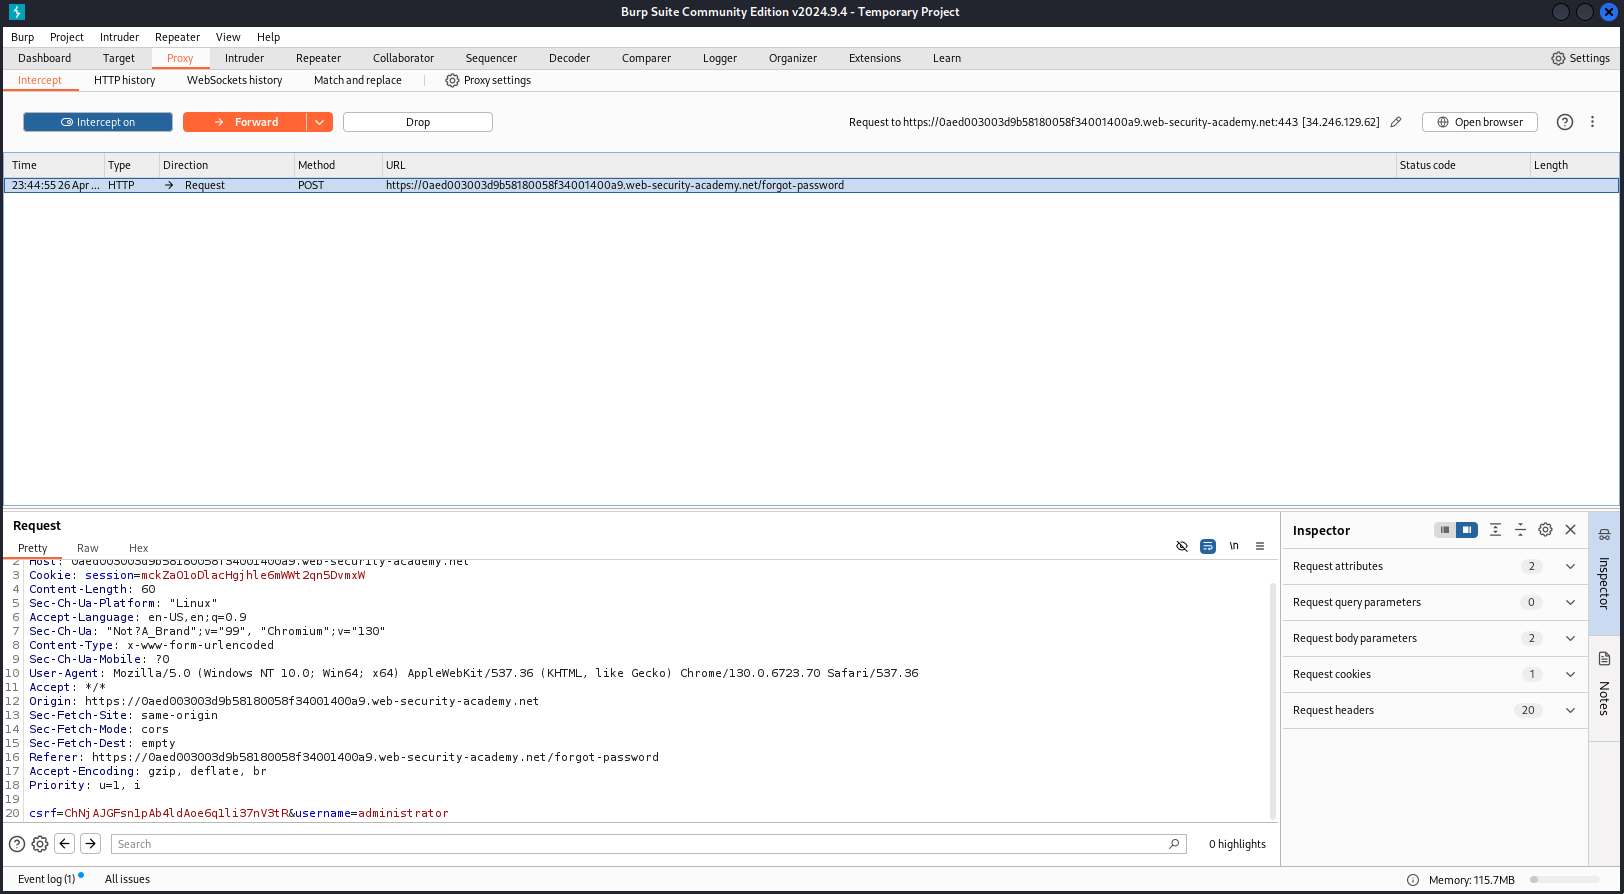Switch to the Decoder tab
1624x894 pixels.
click(x=569, y=58)
